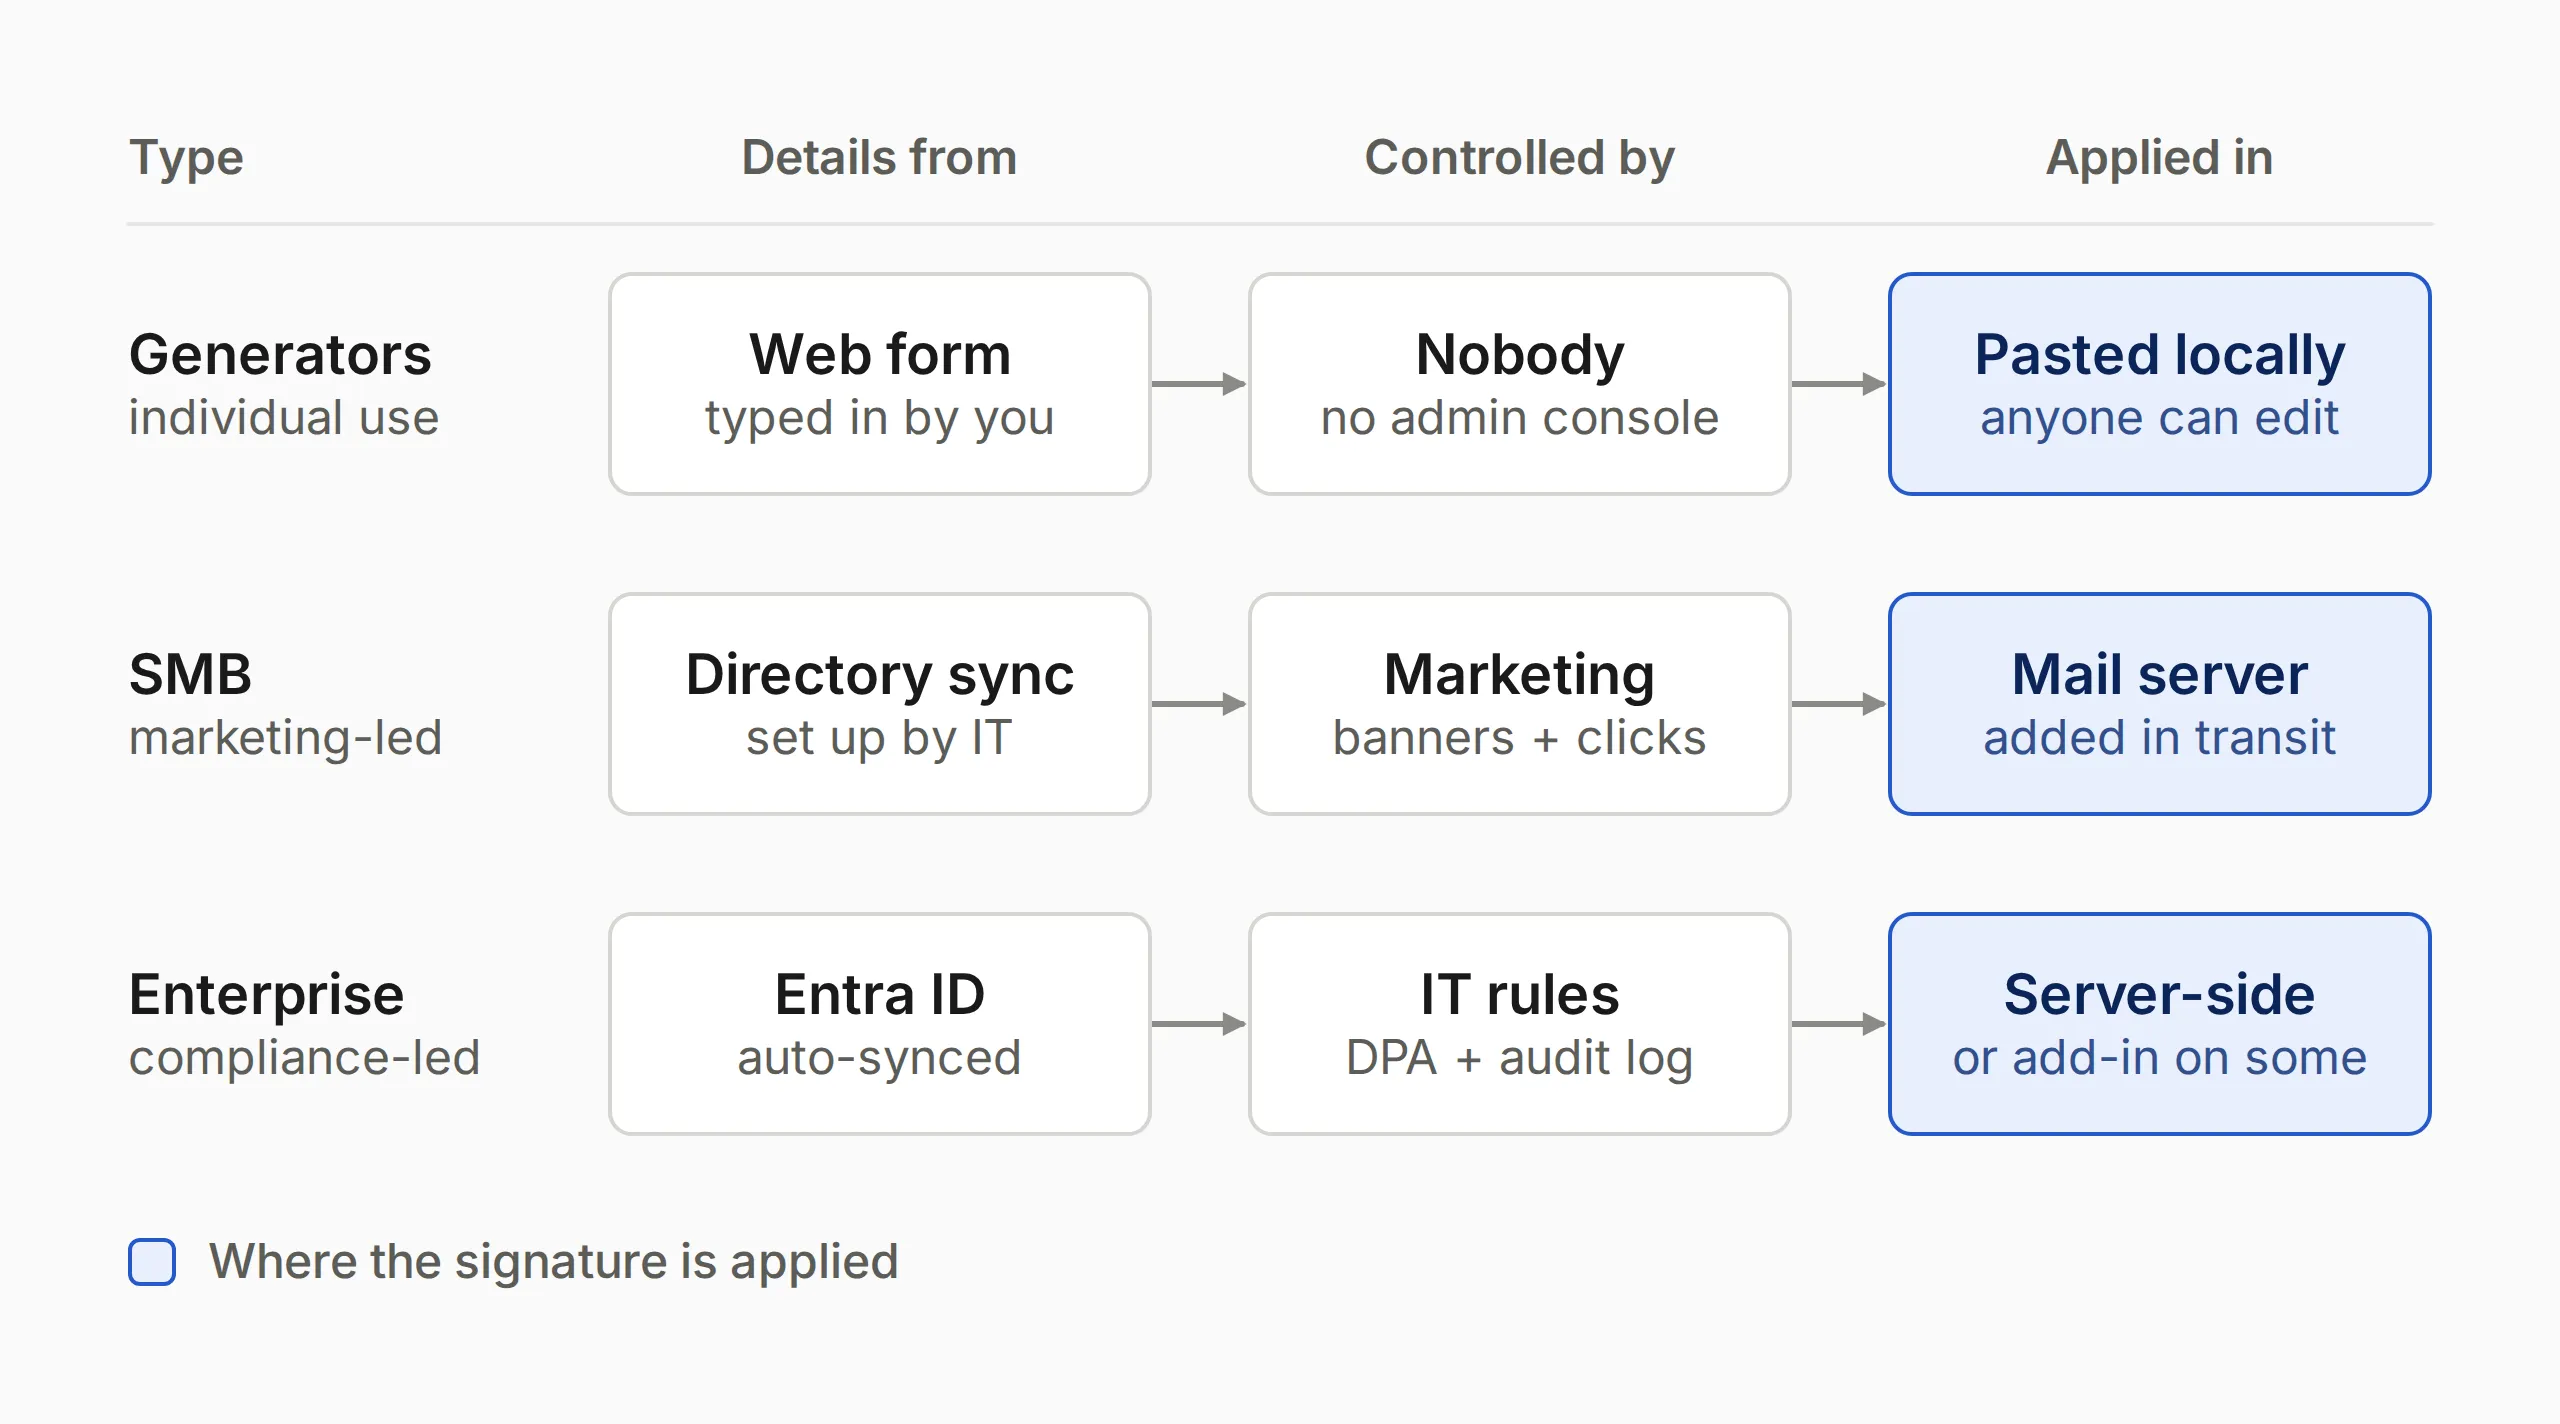The width and height of the screenshot is (2560, 1424).
Task: Click the 'Mail server added in transit' box
Action: (2160, 704)
